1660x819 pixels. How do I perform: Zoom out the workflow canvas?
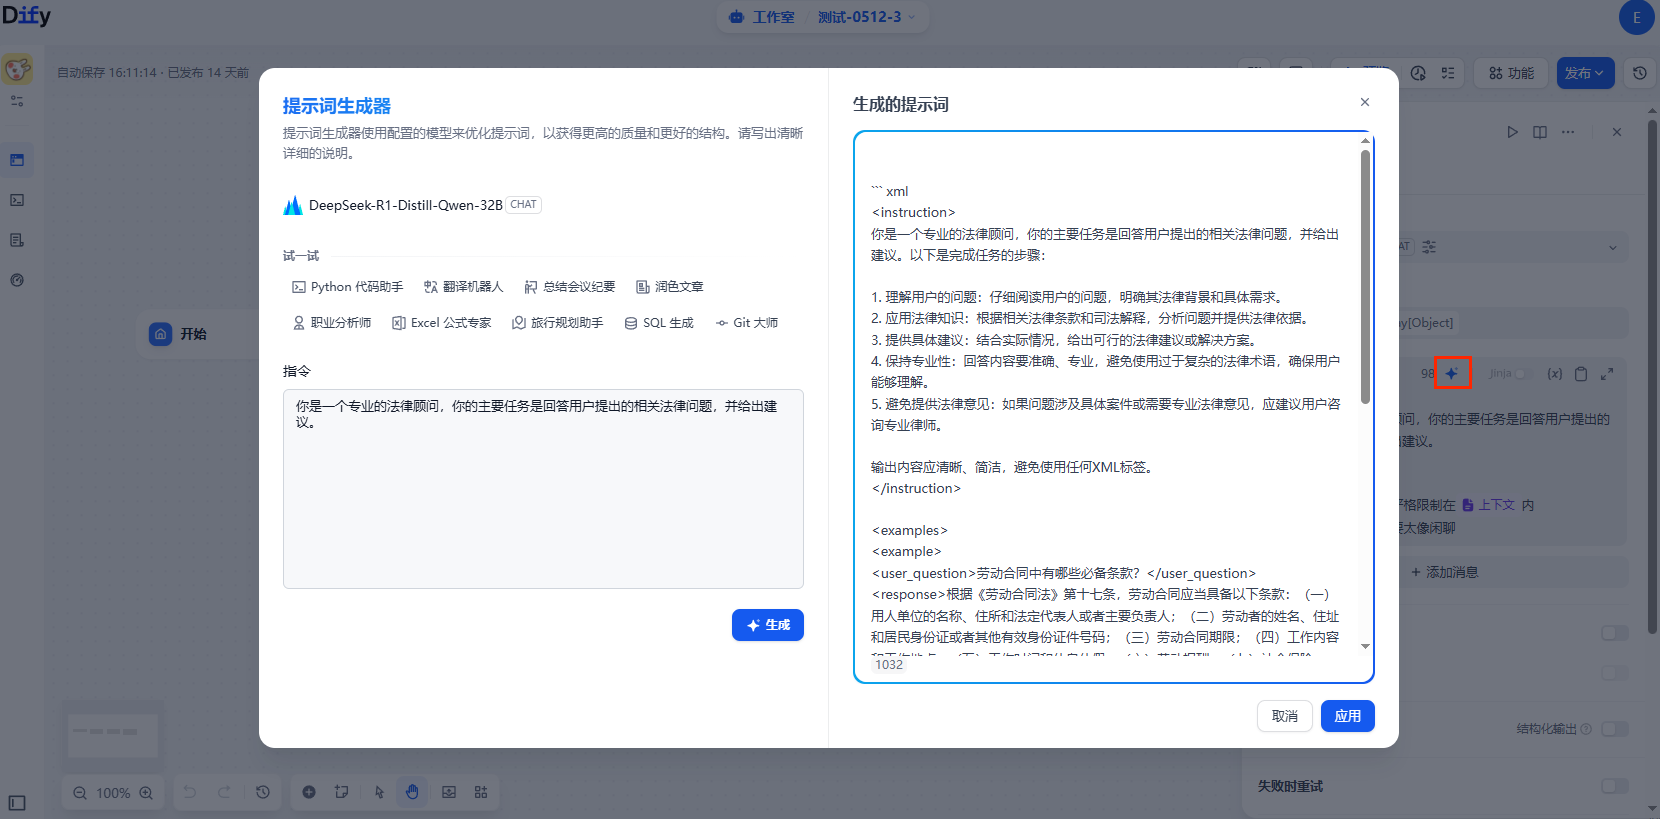pos(80,793)
